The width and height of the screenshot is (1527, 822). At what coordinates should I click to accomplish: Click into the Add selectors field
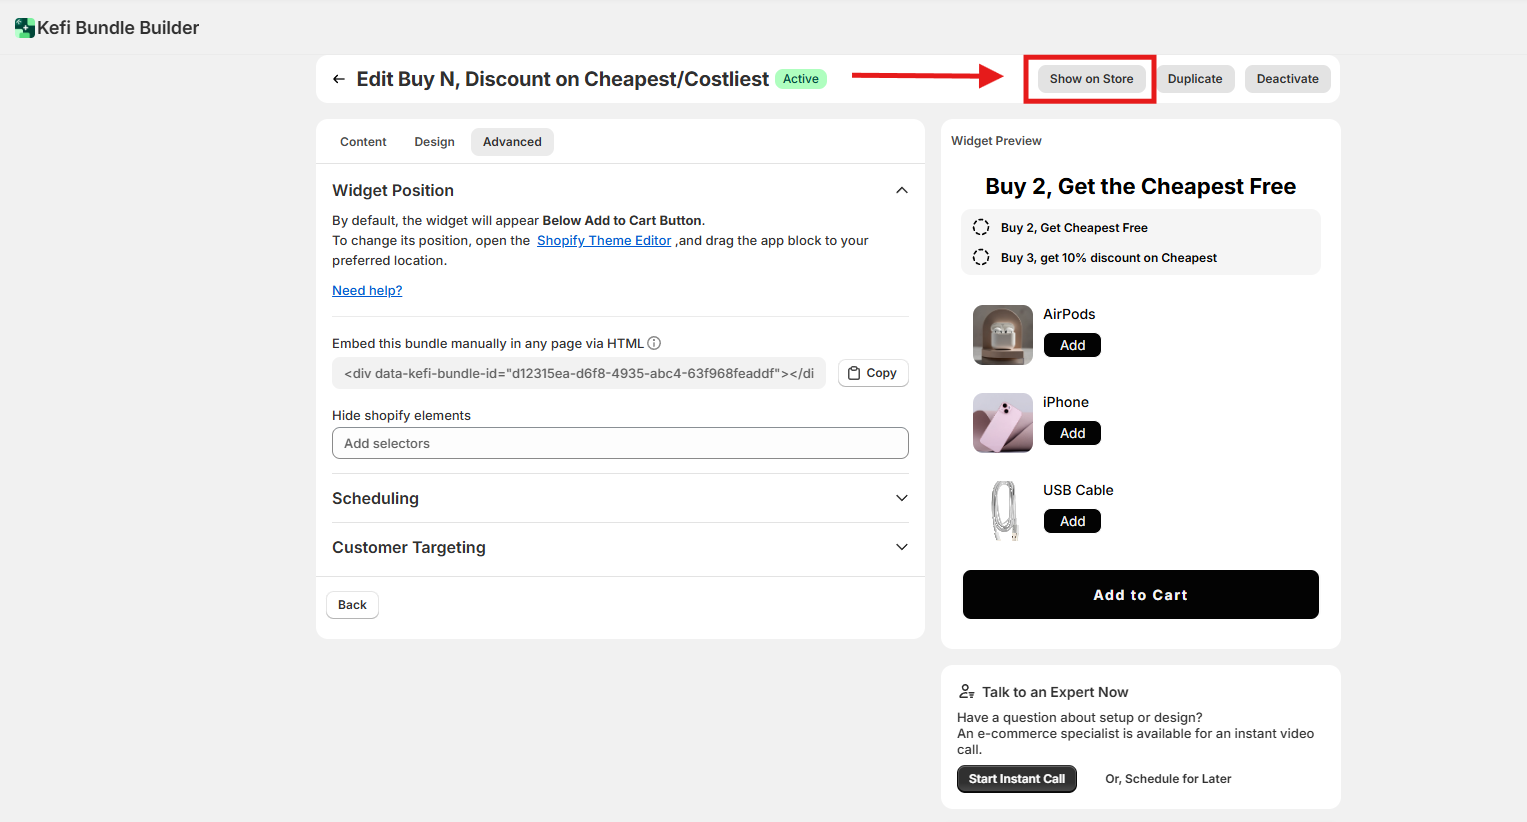coord(620,443)
